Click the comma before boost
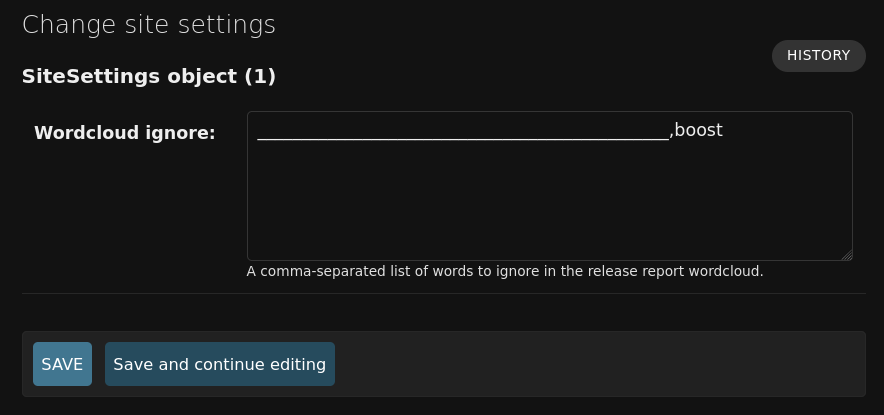Image resolution: width=884 pixels, height=415 pixels. [x=671, y=133]
